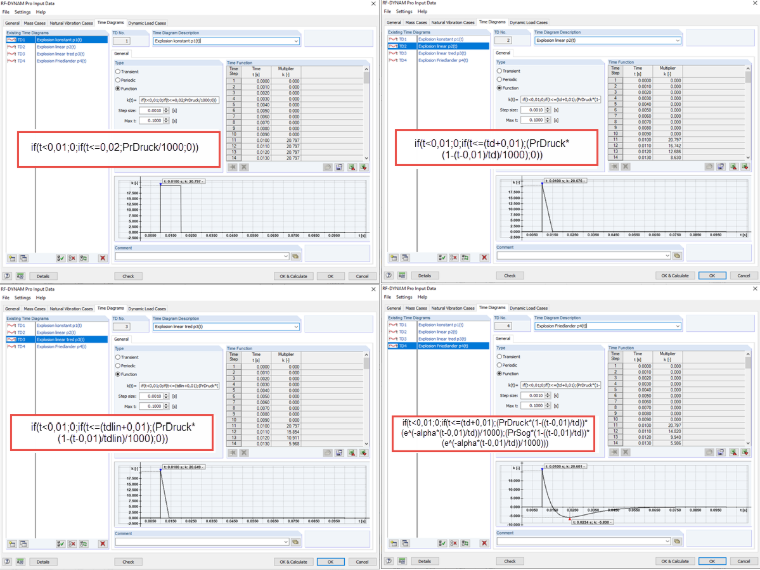This screenshot has width=760, height=570.
Task: Open description dropdown 'Explosion linear tred p3(t)'
Action: (x=296, y=327)
